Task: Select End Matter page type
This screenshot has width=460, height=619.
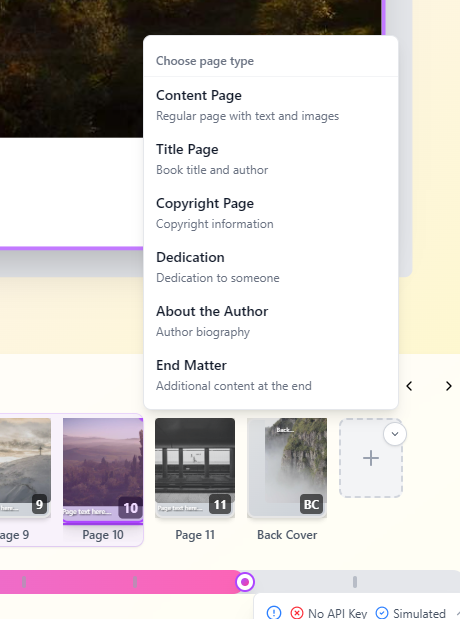Action: [x=271, y=375]
